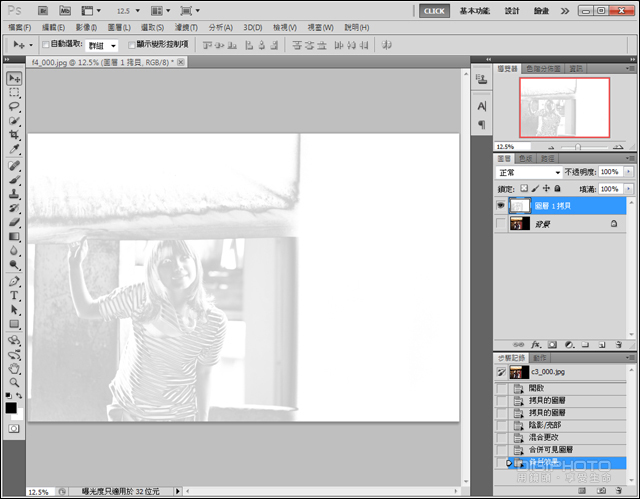The width and height of the screenshot is (640, 499).
Task: Select the Lasso tool
Action: [x=14, y=106]
